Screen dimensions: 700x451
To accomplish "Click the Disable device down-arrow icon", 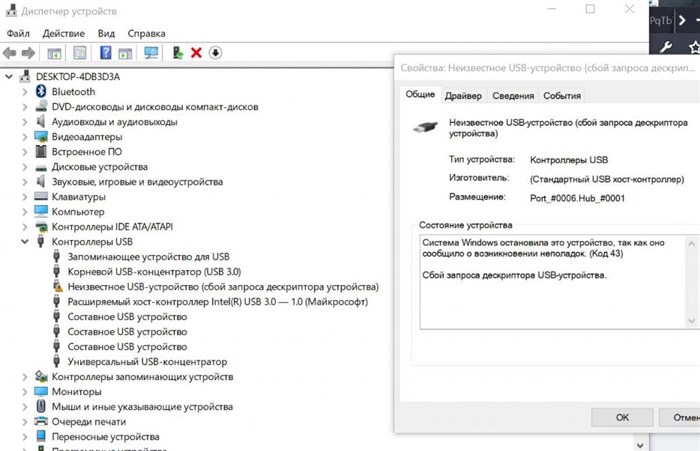I will tap(215, 53).
